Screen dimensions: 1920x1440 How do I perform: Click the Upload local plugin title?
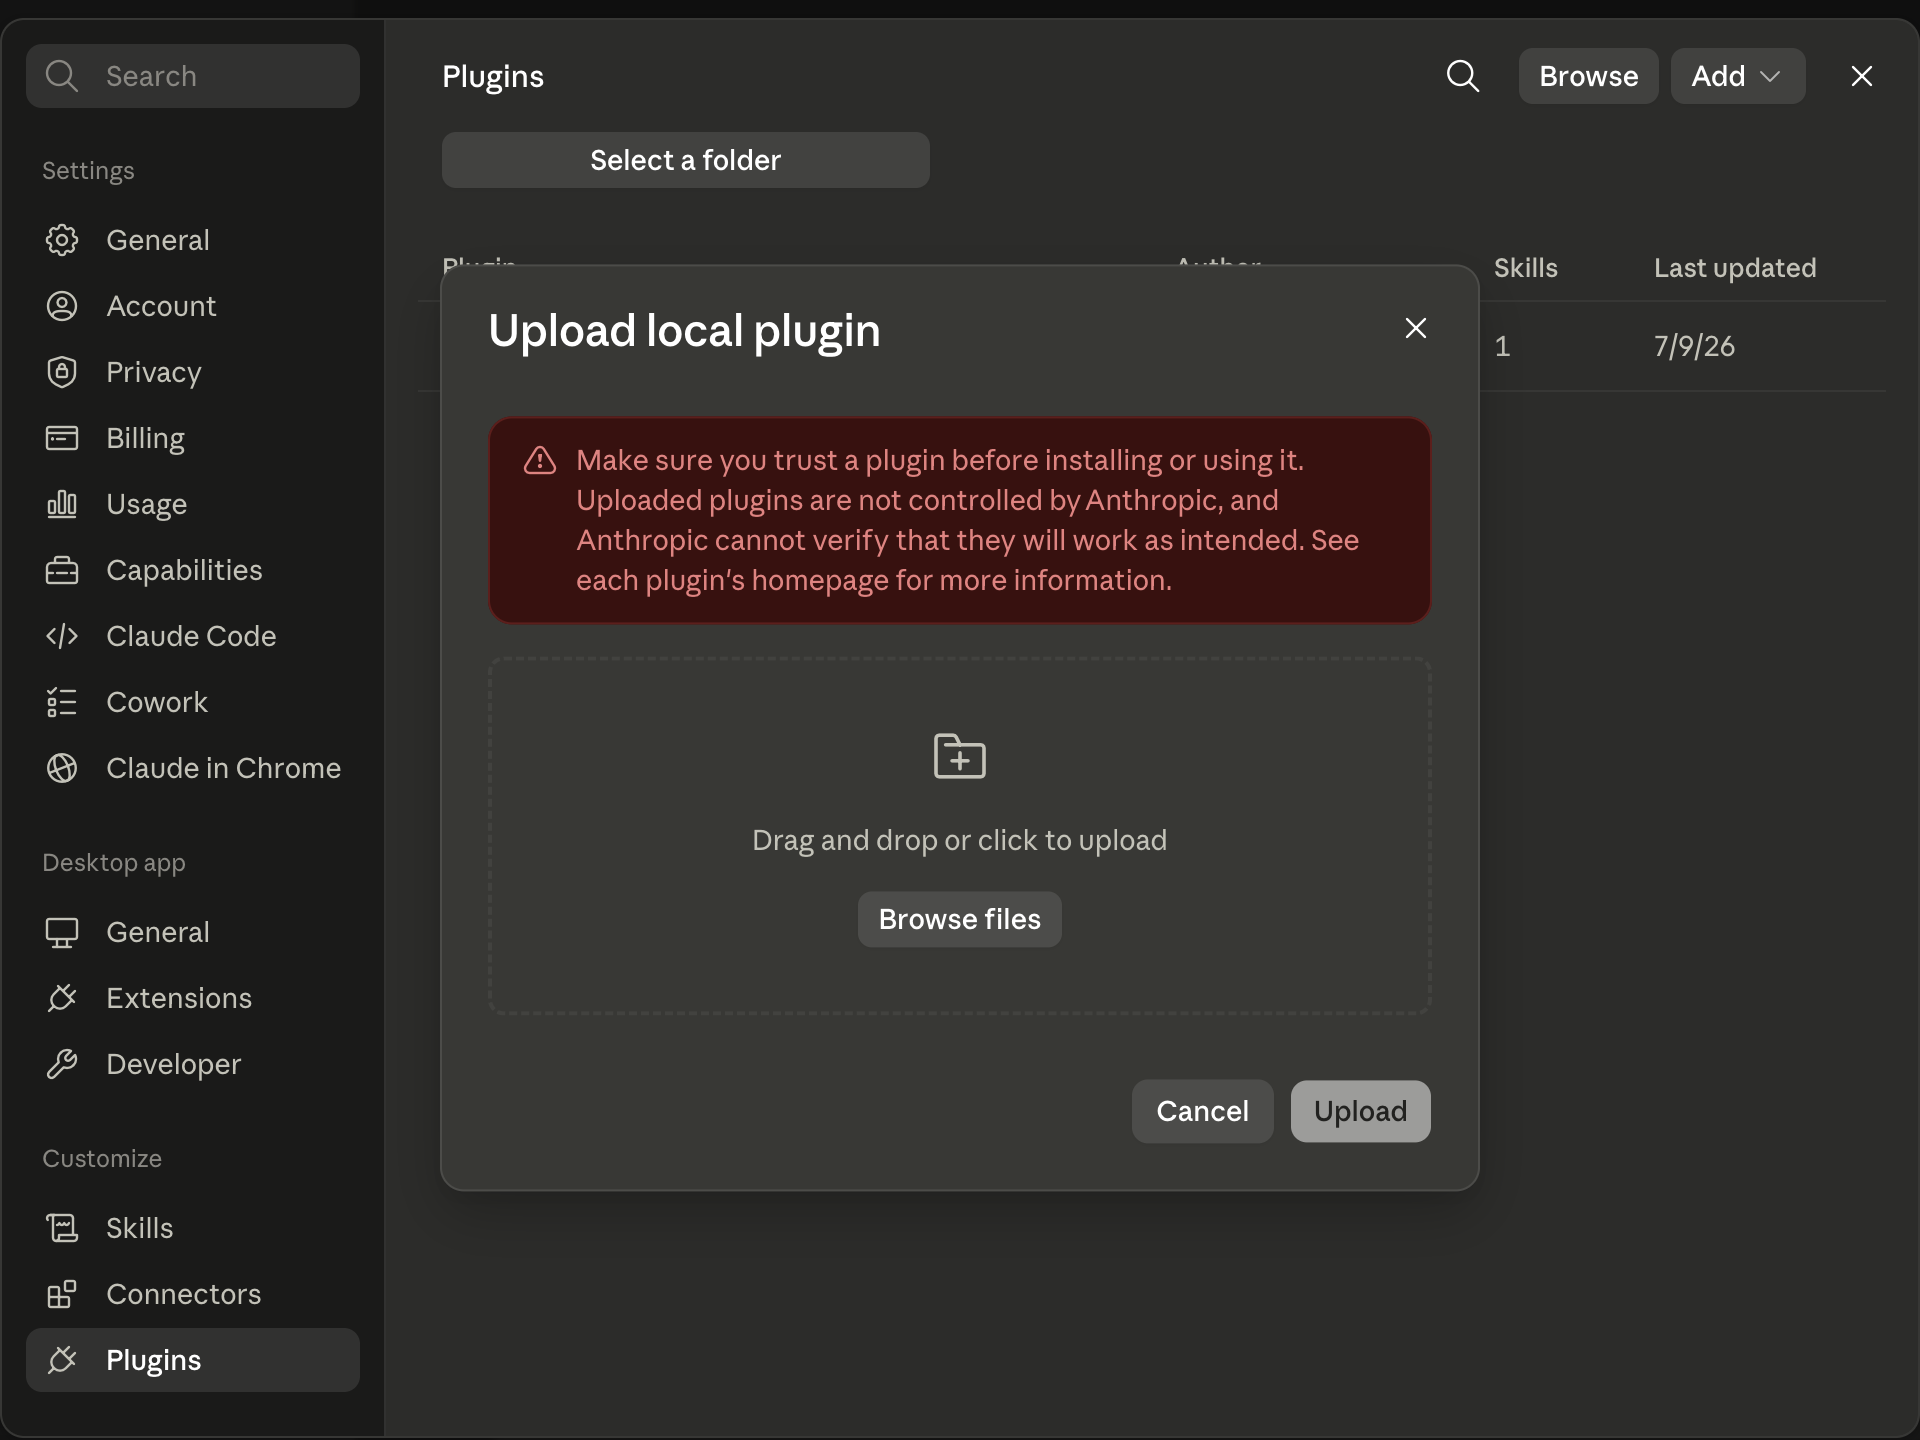coord(684,331)
